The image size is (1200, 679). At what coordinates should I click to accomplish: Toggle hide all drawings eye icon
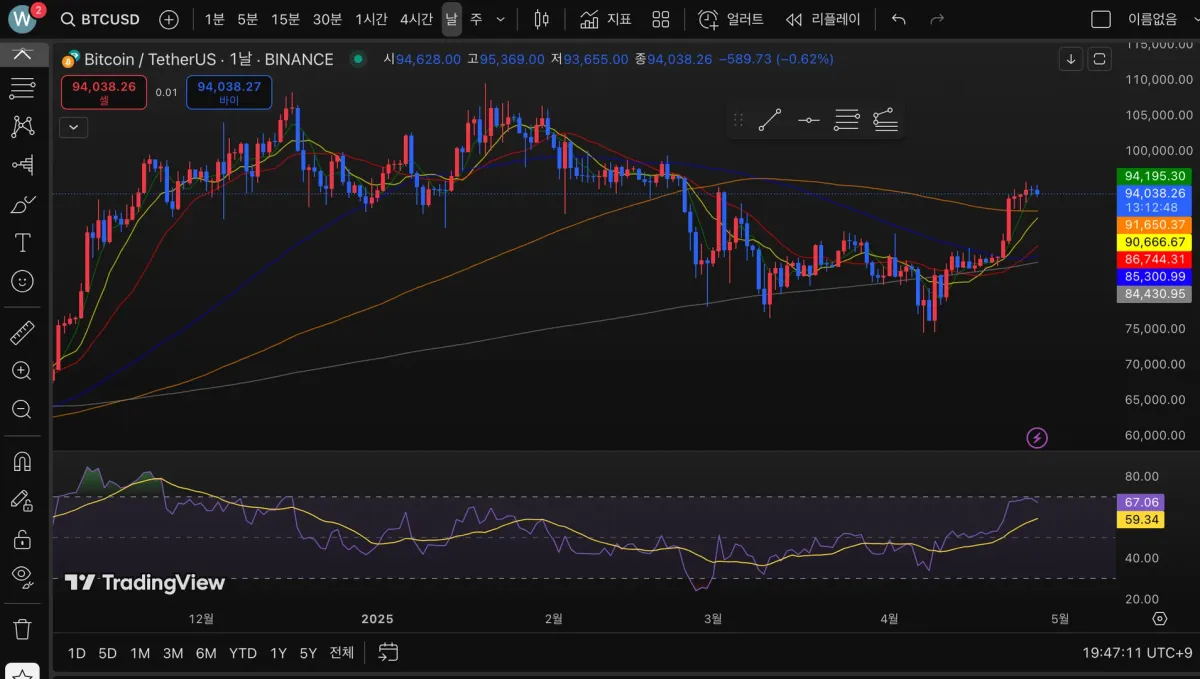[x=22, y=575]
